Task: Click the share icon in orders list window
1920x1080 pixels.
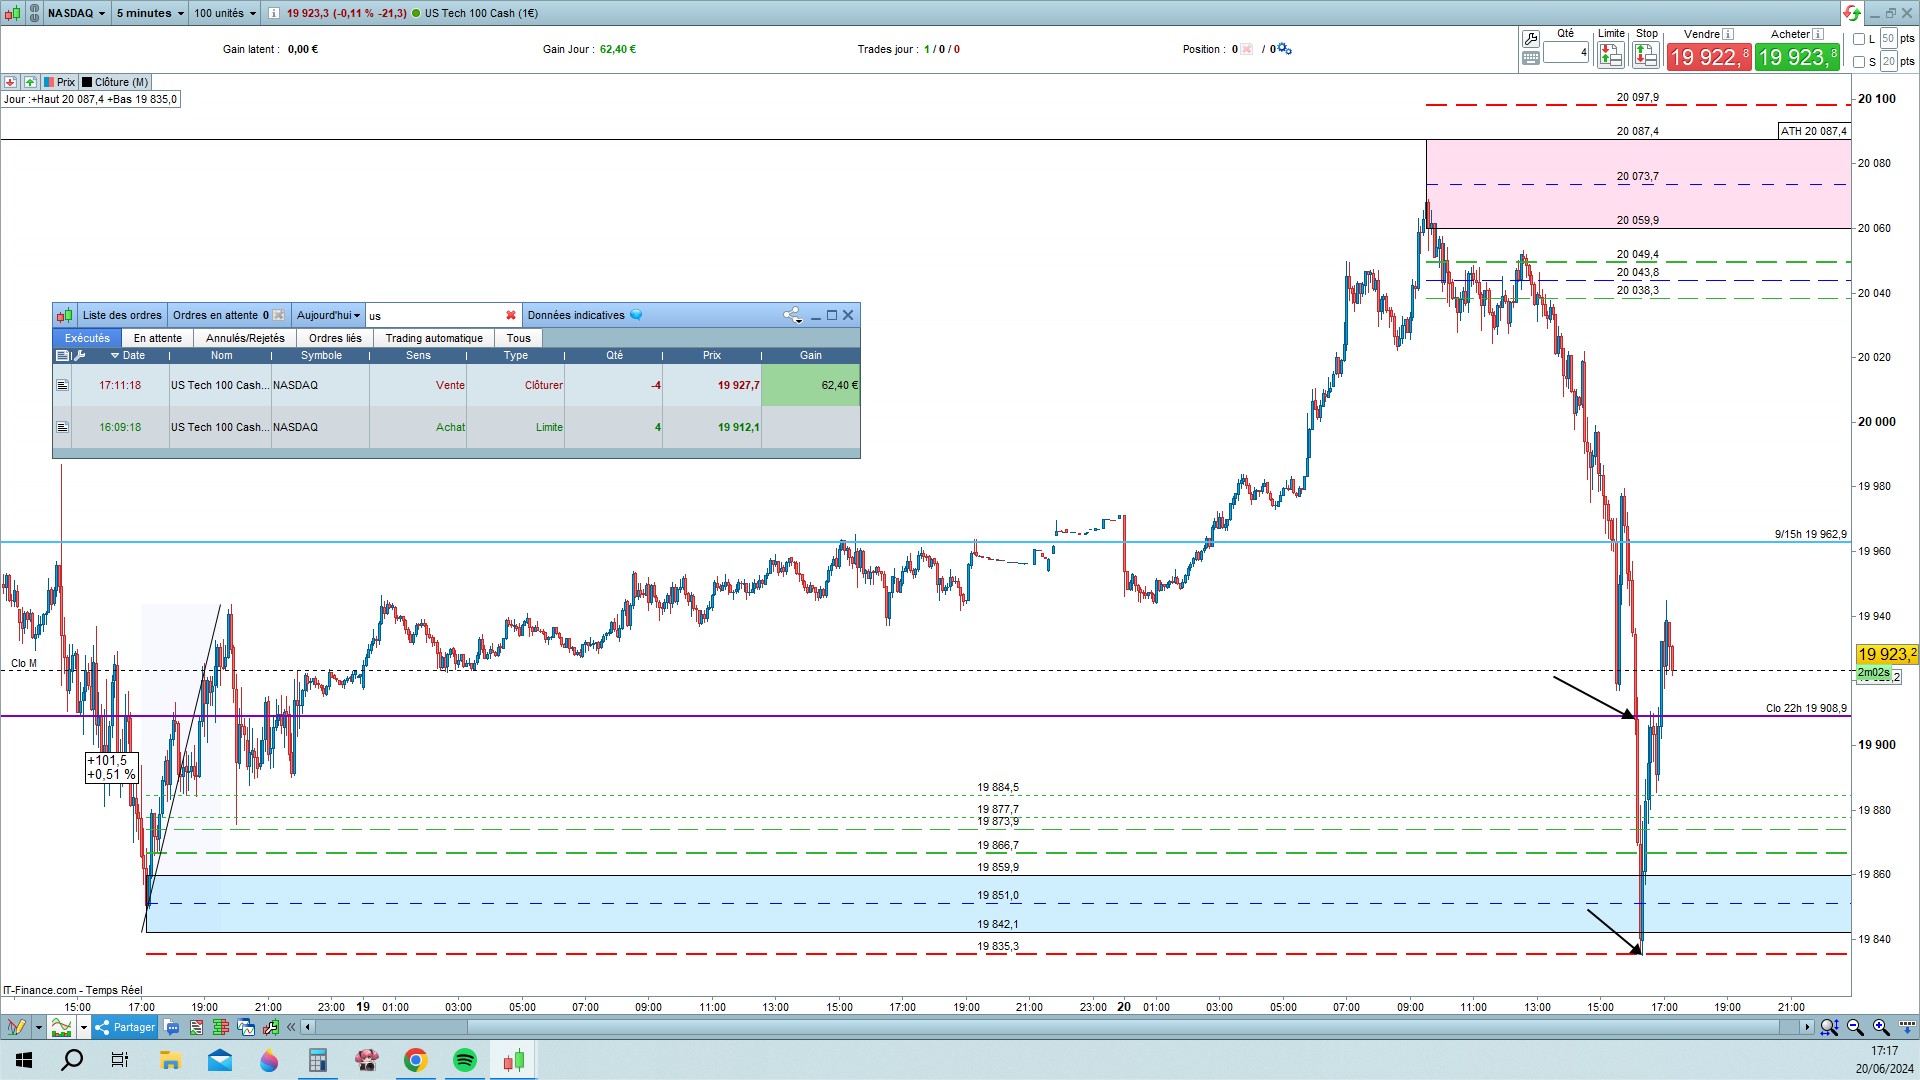Action: point(792,315)
